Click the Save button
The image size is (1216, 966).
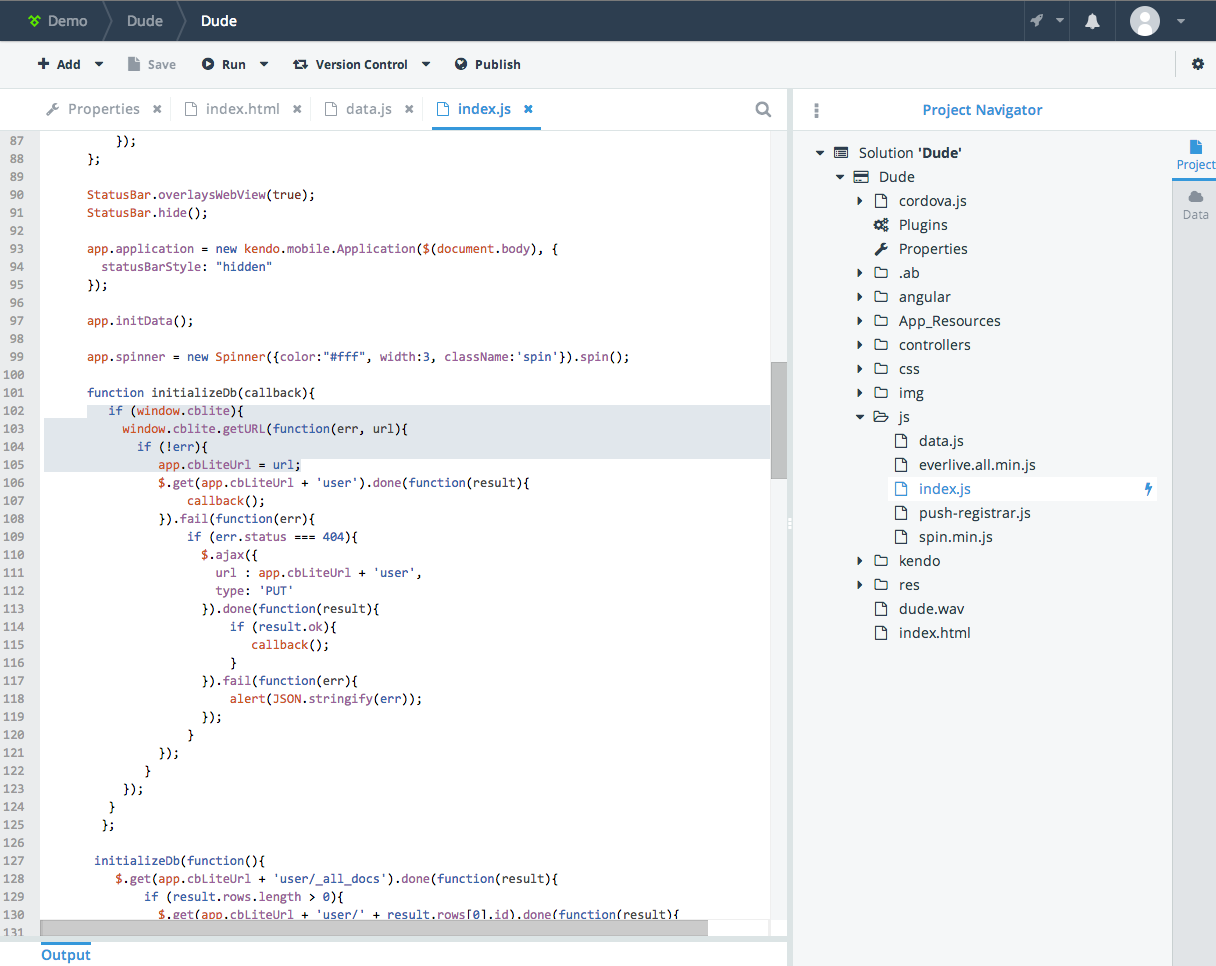pyautogui.click(x=152, y=64)
